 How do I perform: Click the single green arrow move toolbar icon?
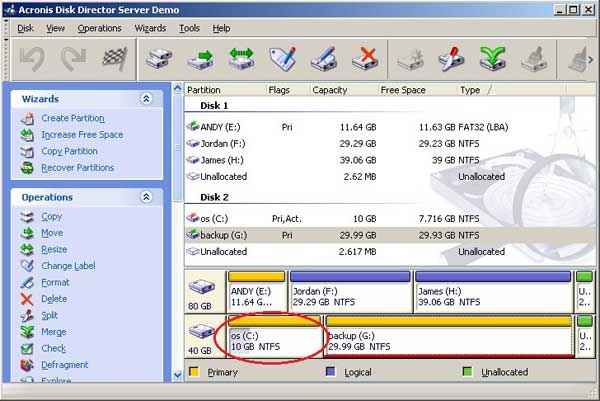[199, 58]
